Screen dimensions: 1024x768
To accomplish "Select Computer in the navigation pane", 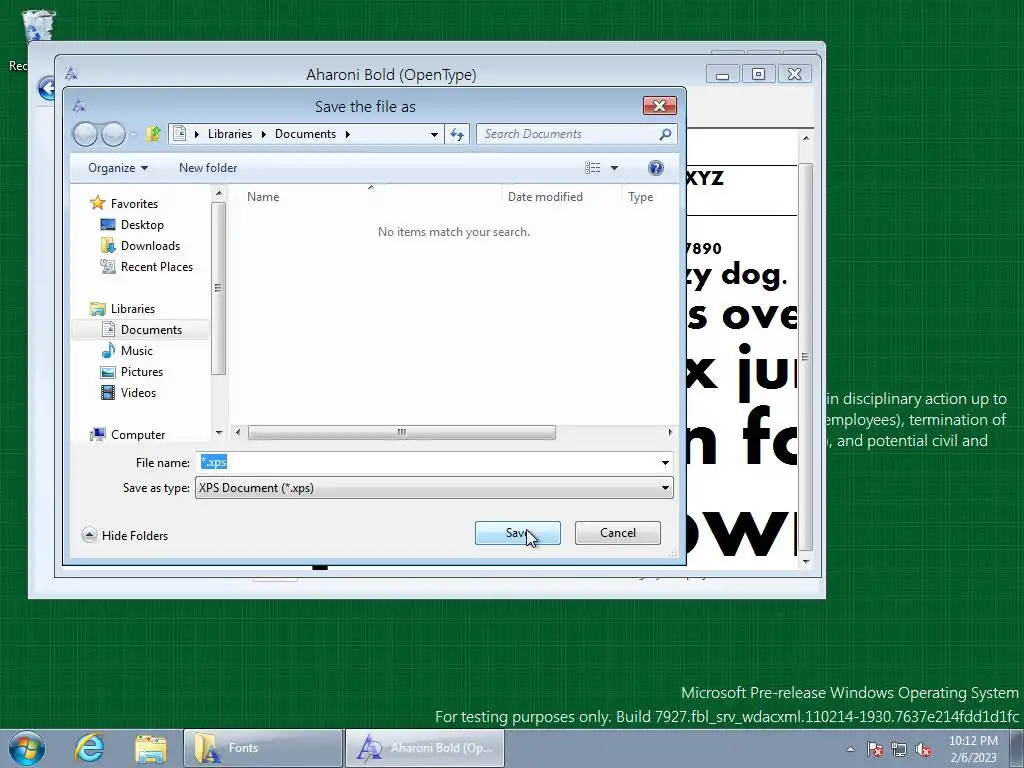I will (138, 434).
